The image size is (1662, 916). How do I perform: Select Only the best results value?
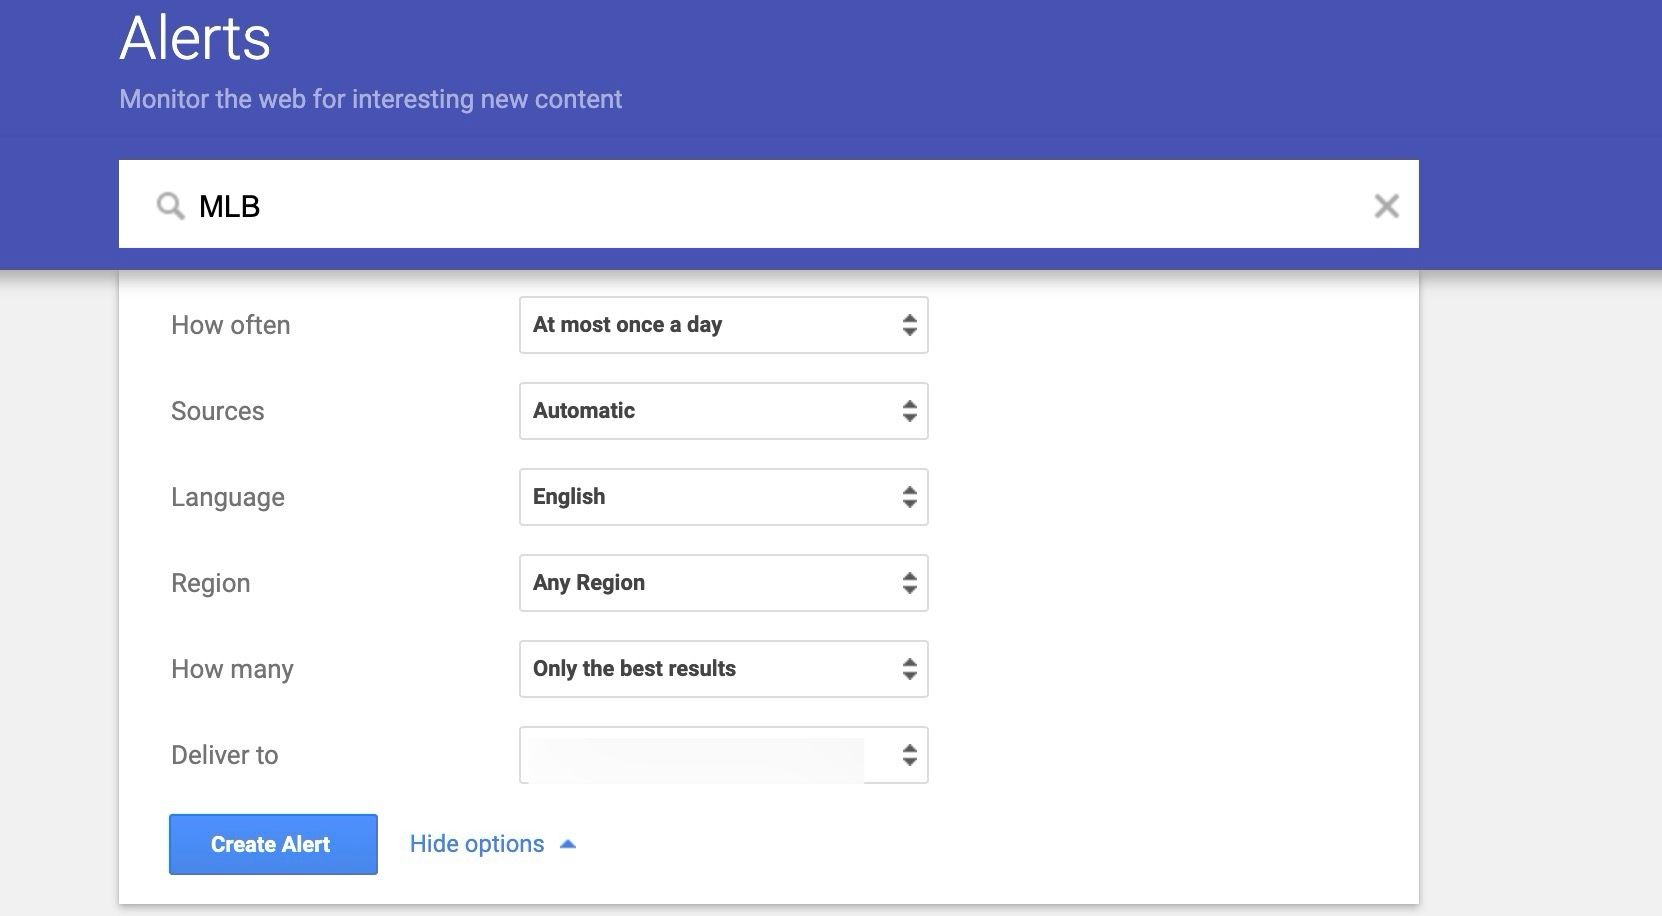pyautogui.click(x=636, y=669)
